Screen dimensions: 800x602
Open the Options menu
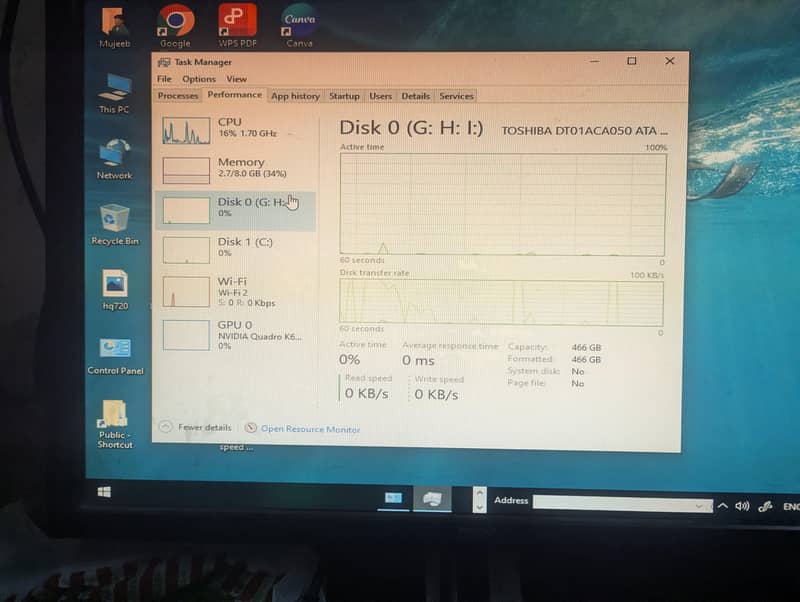pos(199,79)
